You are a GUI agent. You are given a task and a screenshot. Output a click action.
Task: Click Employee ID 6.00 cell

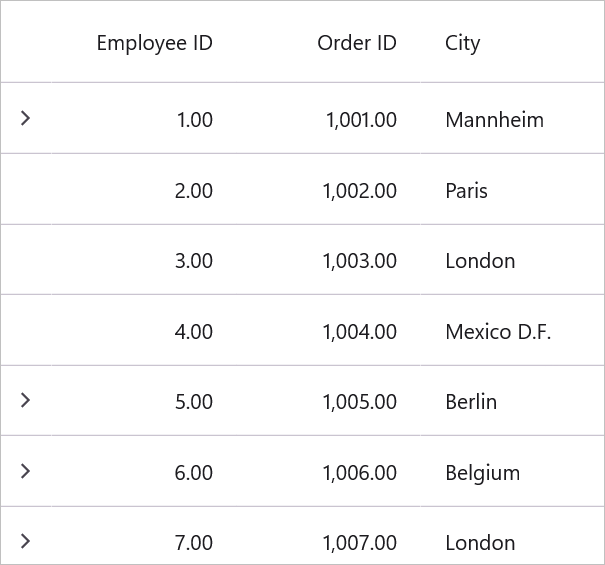pos(144,471)
